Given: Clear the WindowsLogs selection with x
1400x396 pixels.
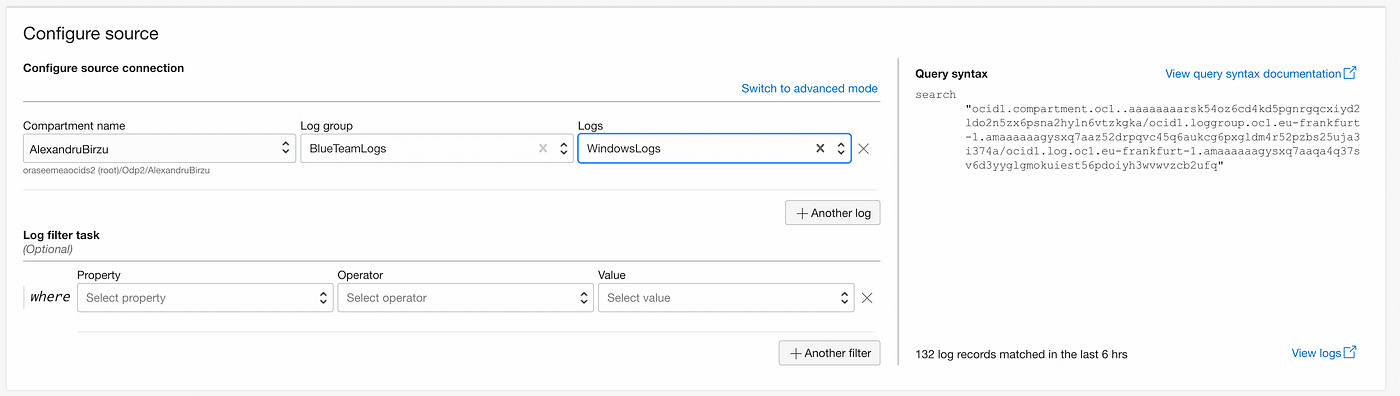Looking at the screenshot, I should 820,148.
